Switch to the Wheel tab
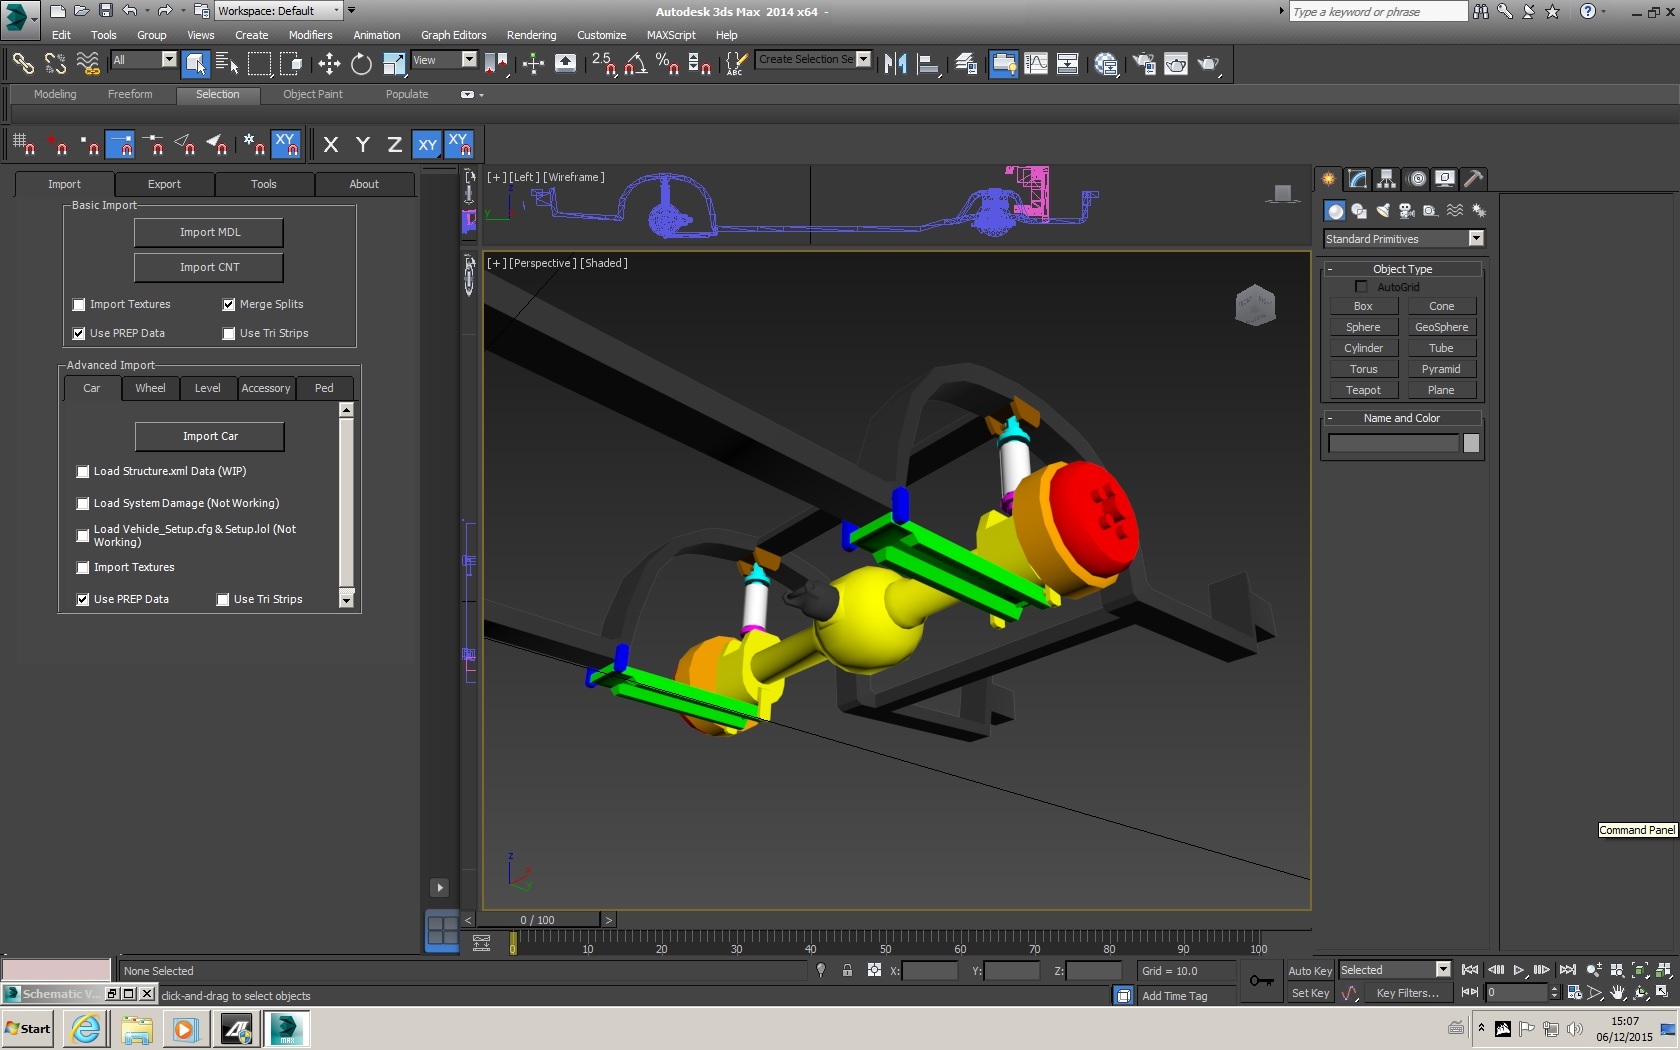Image resolution: width=1680 pixels, height=1050 pixels. [x=150, y=388]
